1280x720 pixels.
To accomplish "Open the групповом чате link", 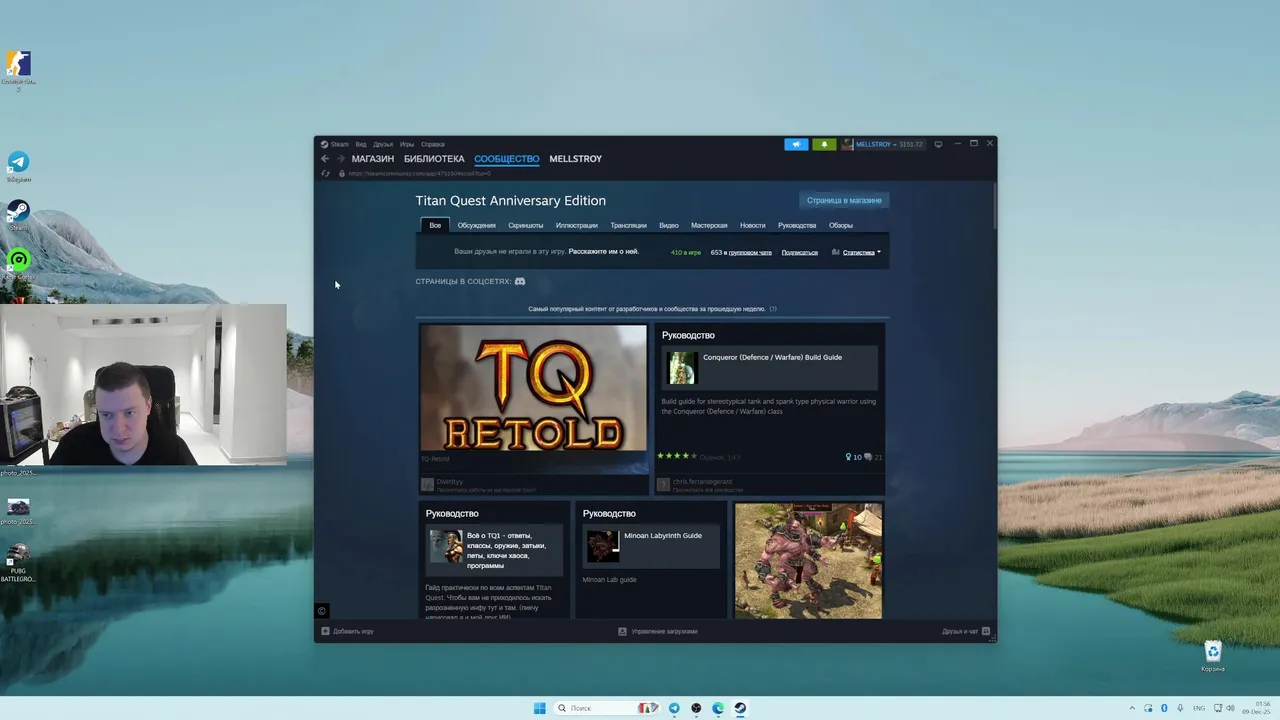I will pos(750,253).
